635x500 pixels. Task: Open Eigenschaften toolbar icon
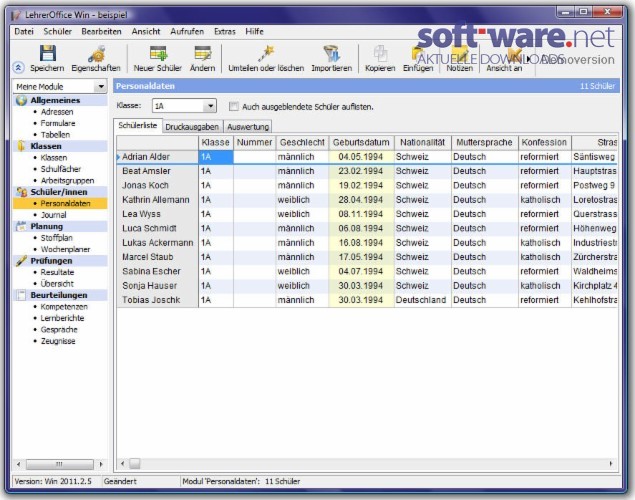coord(96,54)
